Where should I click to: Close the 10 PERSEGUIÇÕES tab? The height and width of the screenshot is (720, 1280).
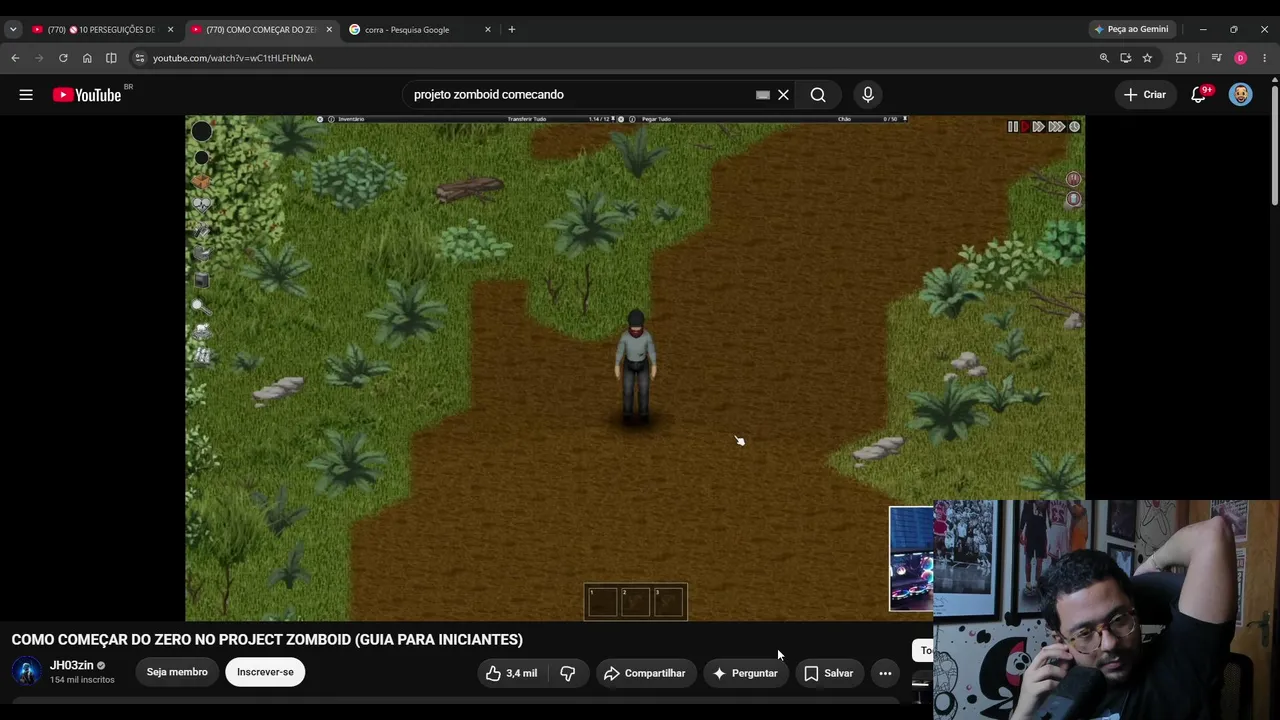click(x=170, y=29)
